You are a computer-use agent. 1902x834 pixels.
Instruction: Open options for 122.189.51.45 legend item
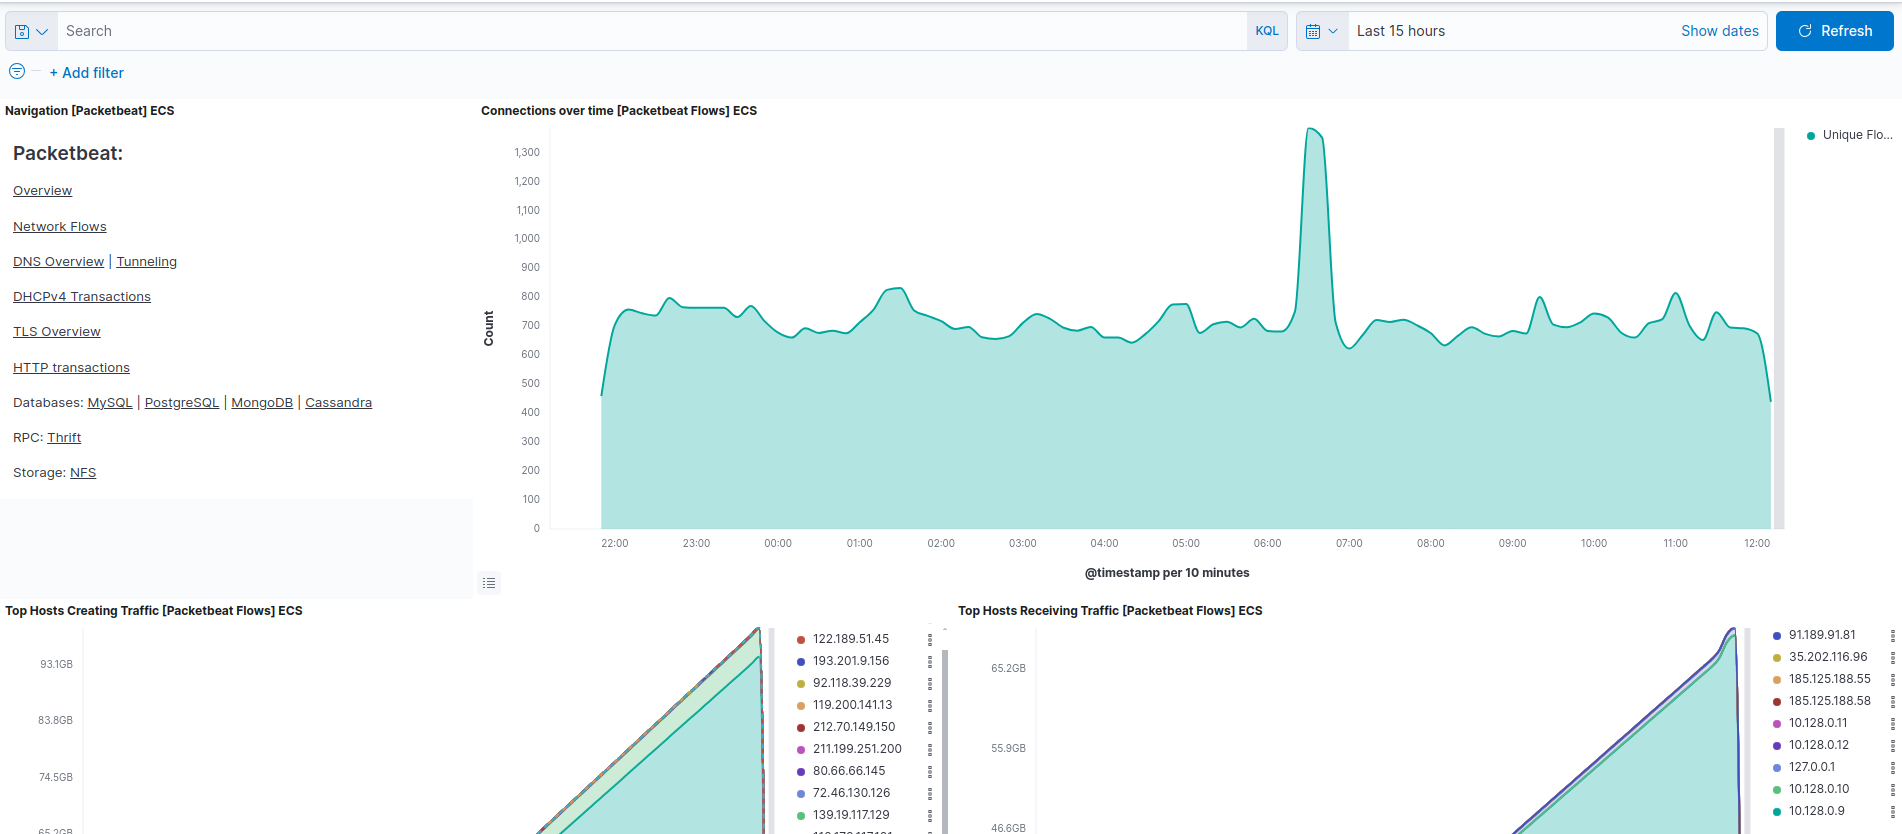click(930, 639)
